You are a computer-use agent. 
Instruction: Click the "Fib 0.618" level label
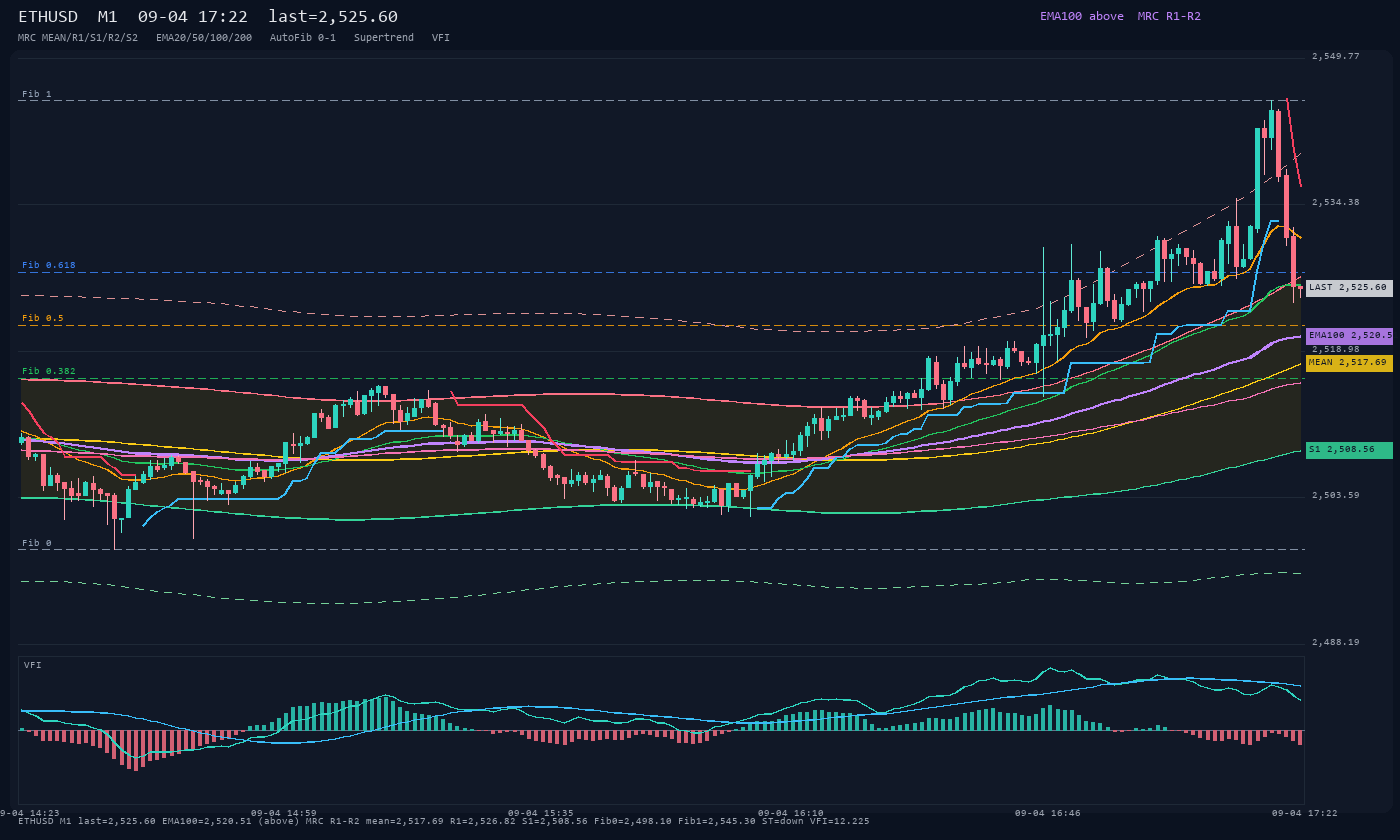(49, 265)
